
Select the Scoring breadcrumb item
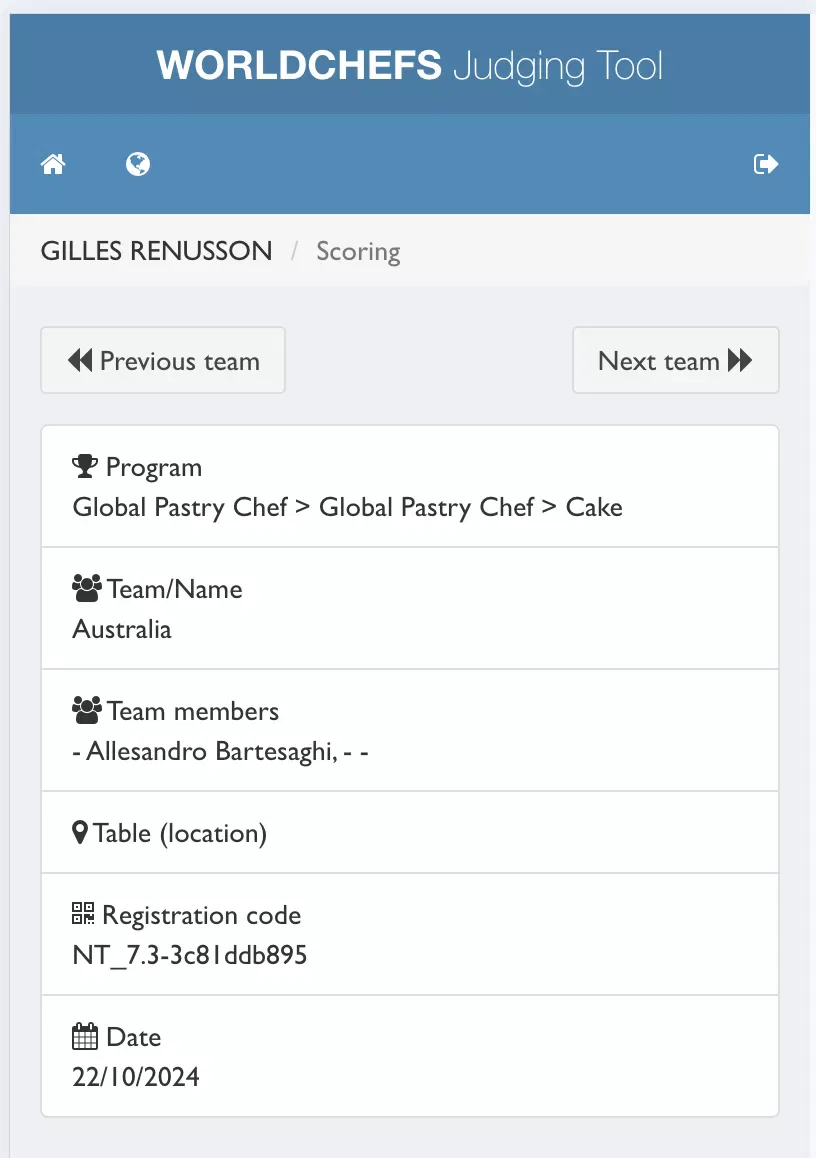(x=358, y=251)
